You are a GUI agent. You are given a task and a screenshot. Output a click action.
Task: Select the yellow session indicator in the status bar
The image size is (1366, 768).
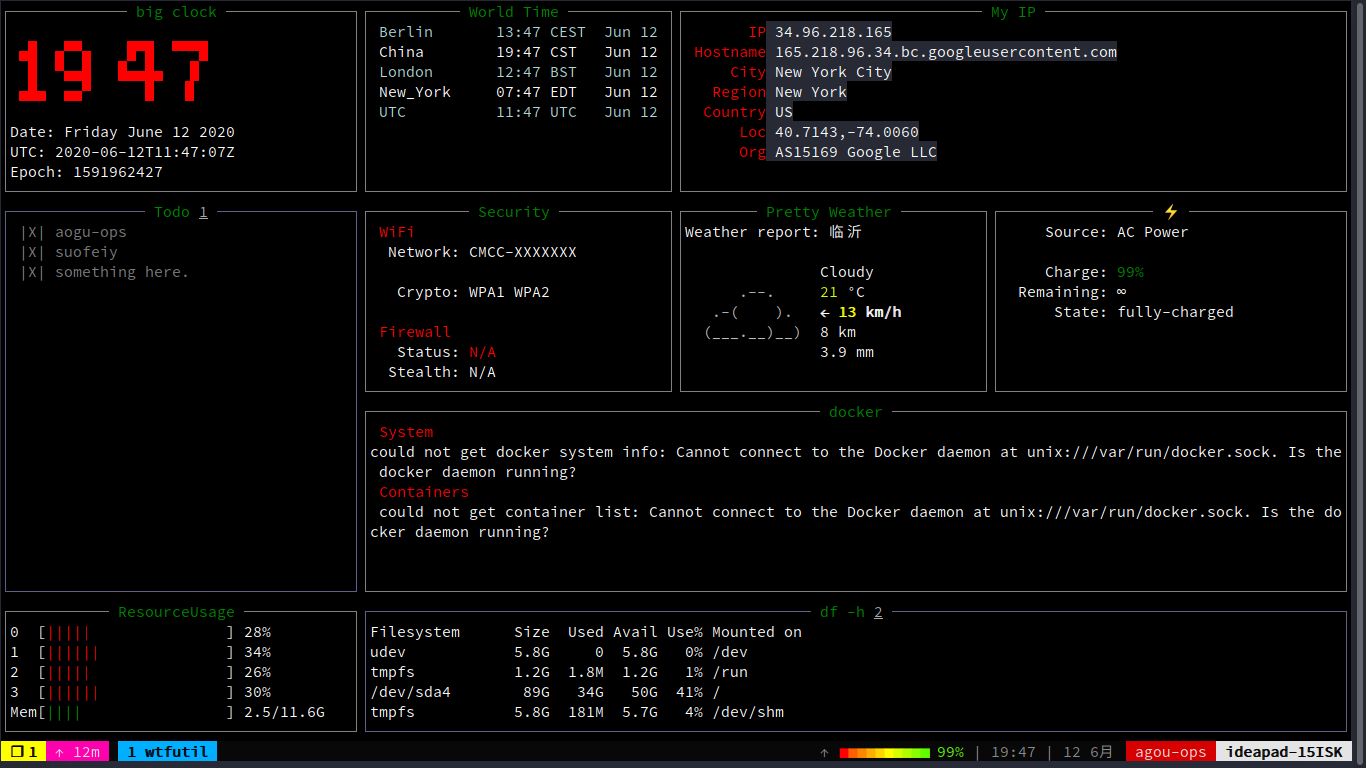tap(23, 752)
